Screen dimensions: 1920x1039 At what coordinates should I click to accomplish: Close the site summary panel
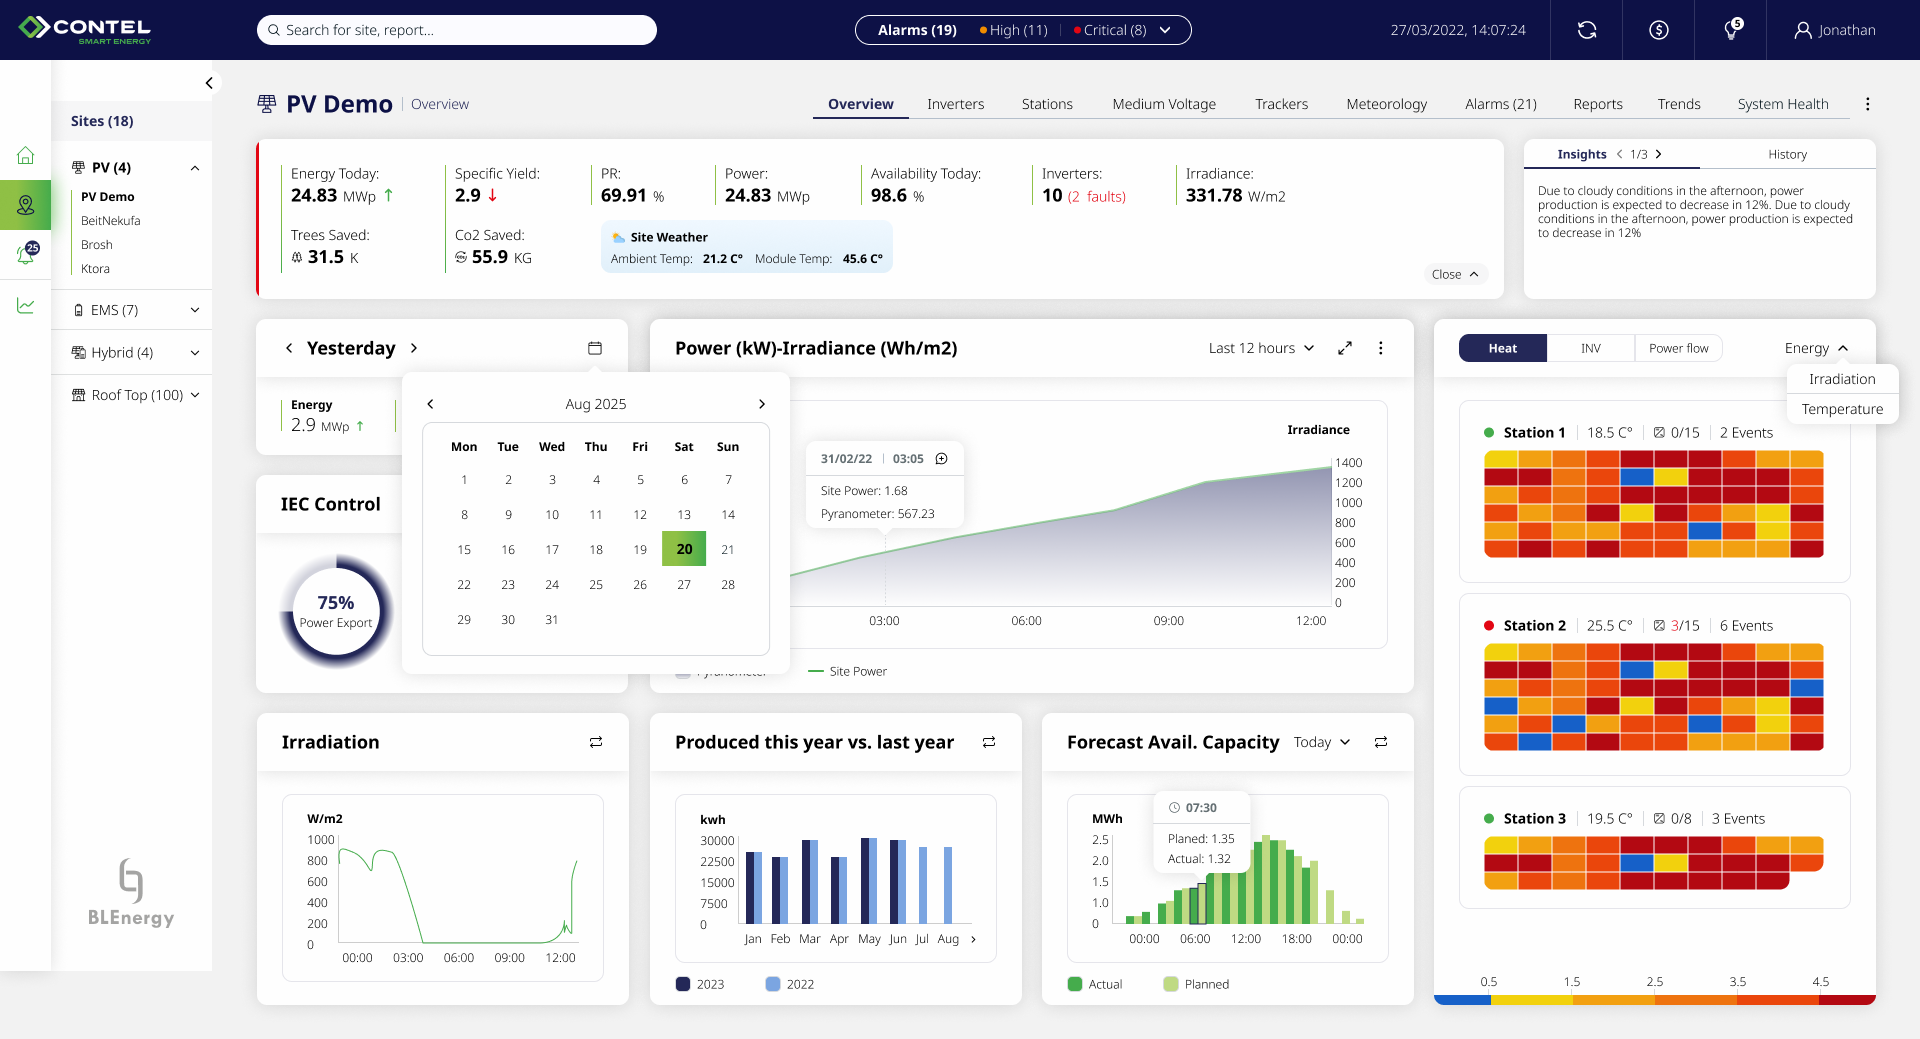[x=1455, y=274]
